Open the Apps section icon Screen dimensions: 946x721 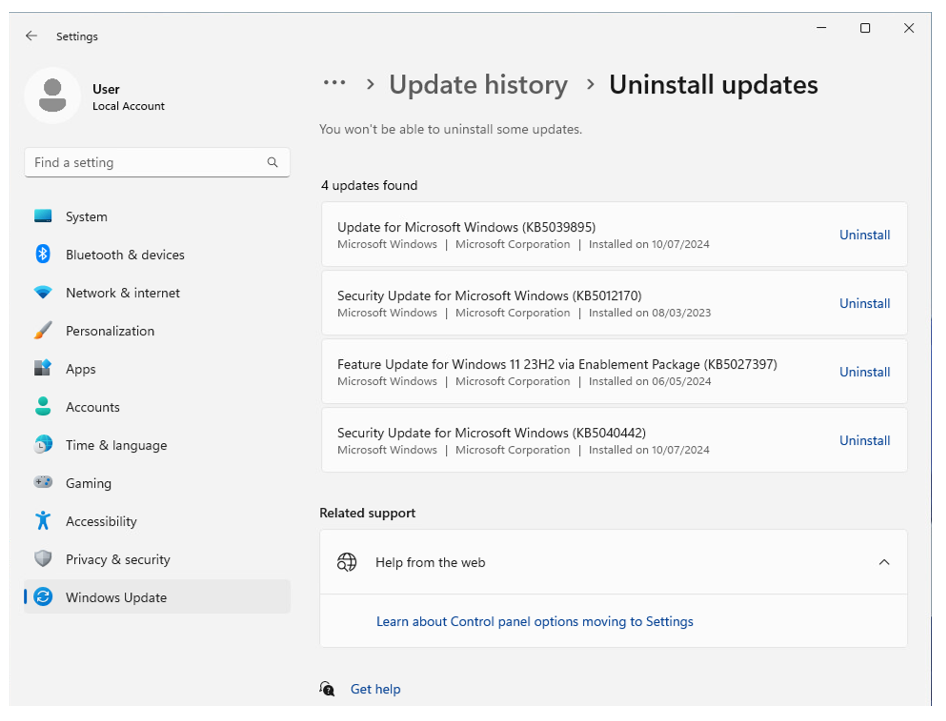[43, 369]
